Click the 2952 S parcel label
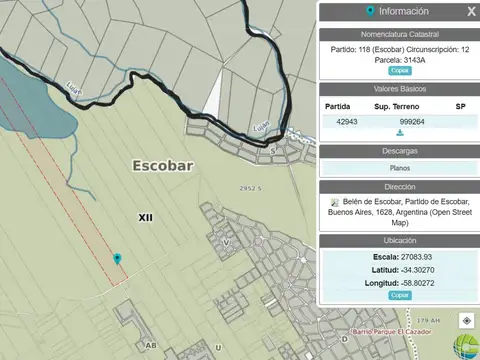Image resolution: width=480 pixels, height=360 pixels. (x=250, y=188)
